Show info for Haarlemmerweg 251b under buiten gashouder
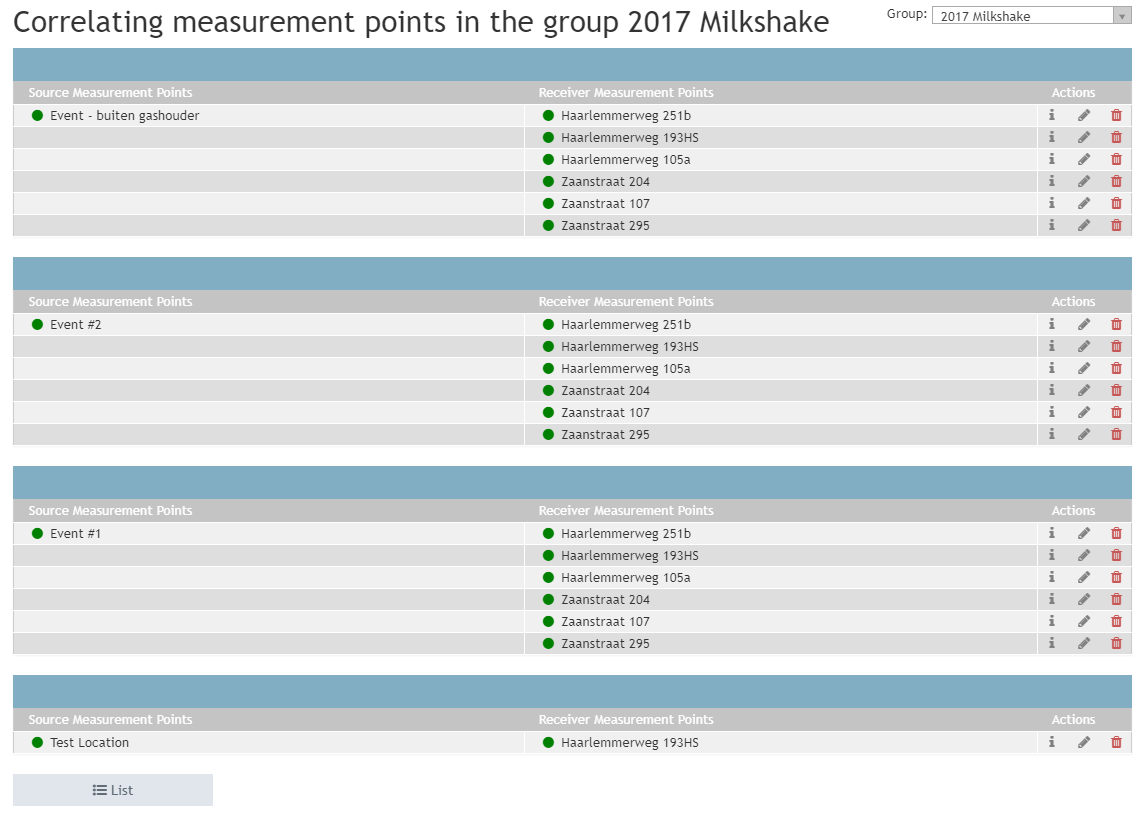The image size is (1142, 815). [1052, 115]
